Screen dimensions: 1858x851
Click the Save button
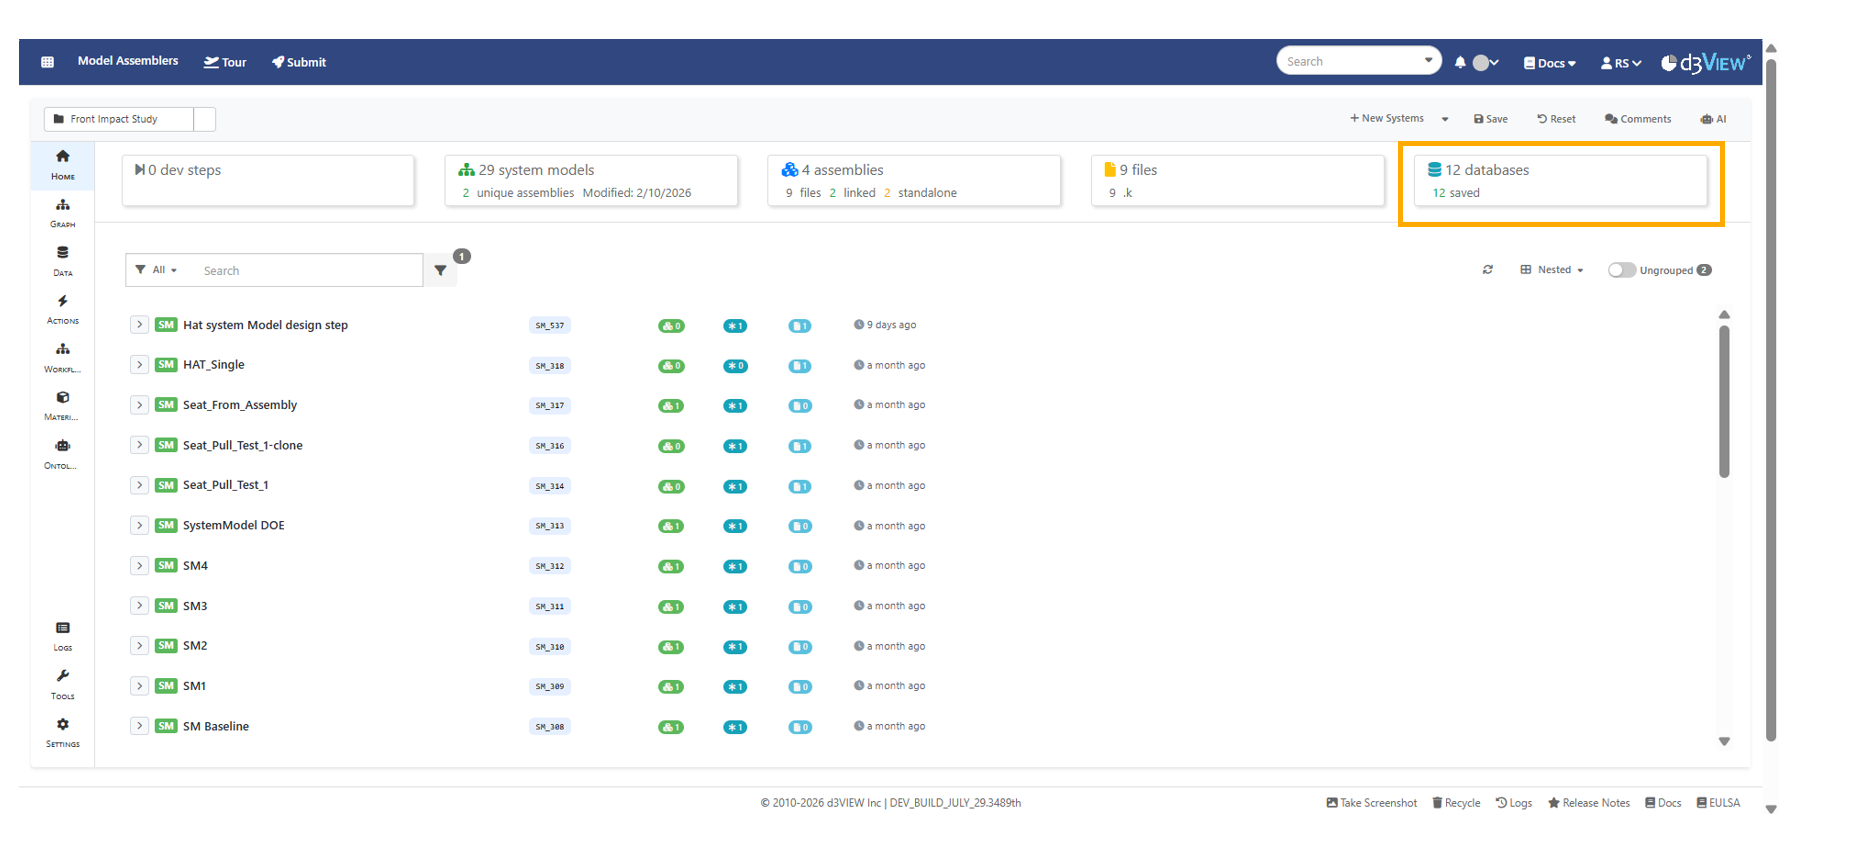pyautogui.click(x=1490, y=119)
